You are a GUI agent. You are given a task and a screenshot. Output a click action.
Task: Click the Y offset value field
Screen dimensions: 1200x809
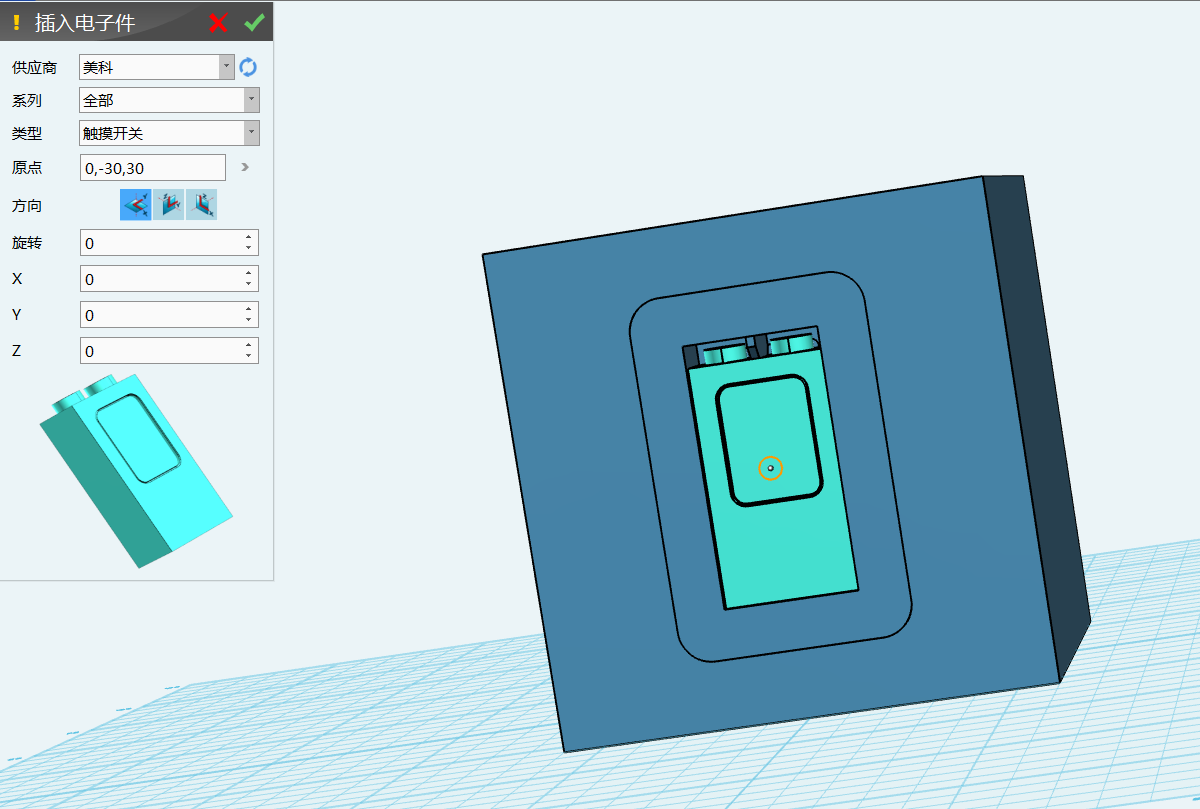pyautogui.click(x=160, y=315)
